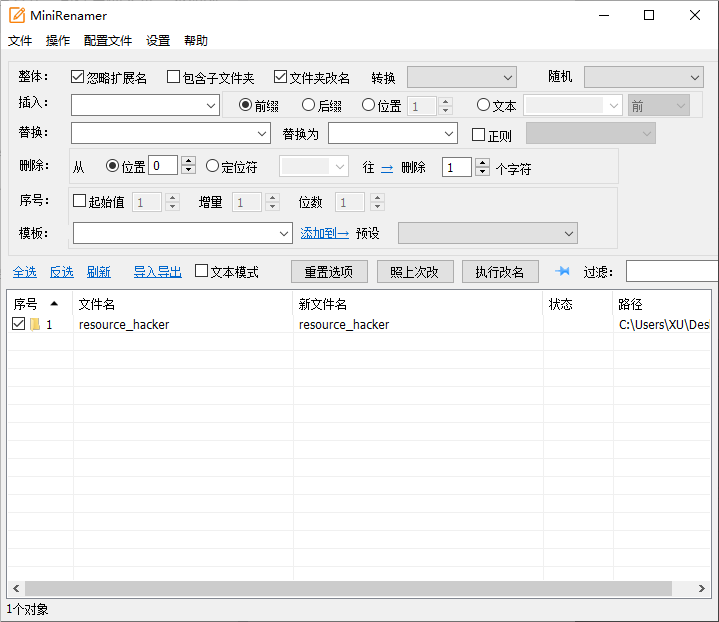
Task: Click the MiniRenamer app icon in title bar
Action: tap(17, 15)
